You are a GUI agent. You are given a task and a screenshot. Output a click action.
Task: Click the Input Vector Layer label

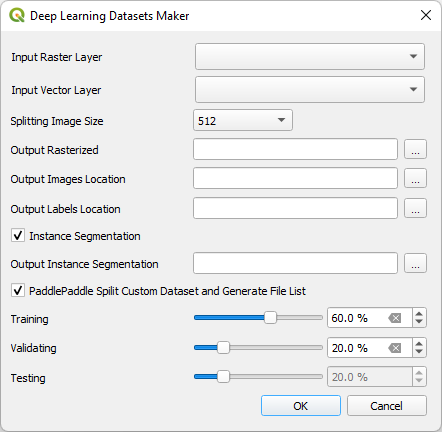56,90
